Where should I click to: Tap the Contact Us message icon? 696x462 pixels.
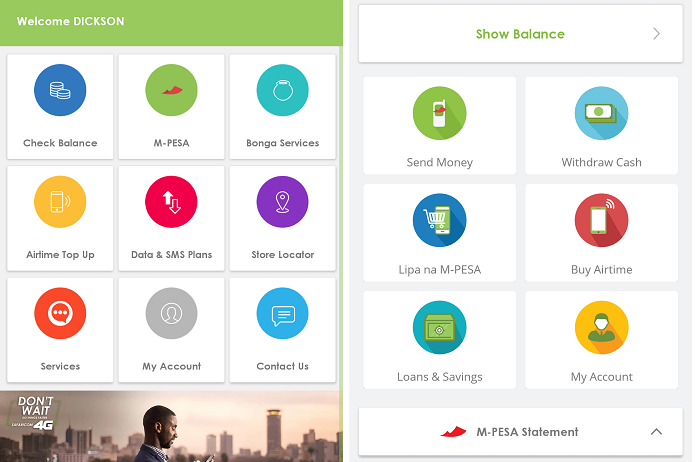(x=282, y=313)
